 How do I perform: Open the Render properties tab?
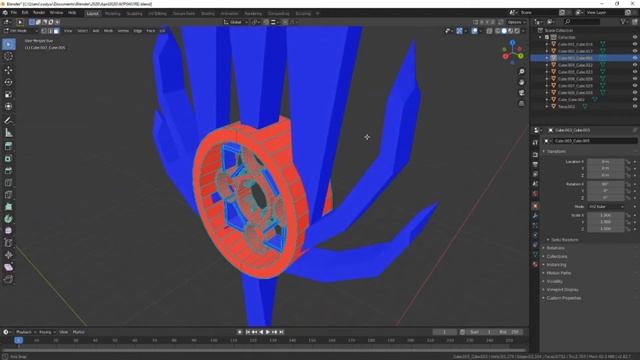pos(535,155)
